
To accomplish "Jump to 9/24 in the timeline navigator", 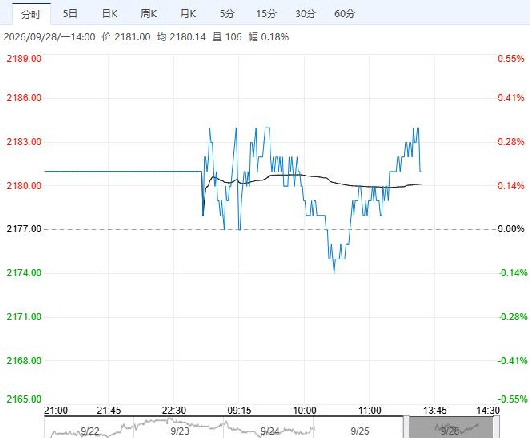I will [270, 431].
